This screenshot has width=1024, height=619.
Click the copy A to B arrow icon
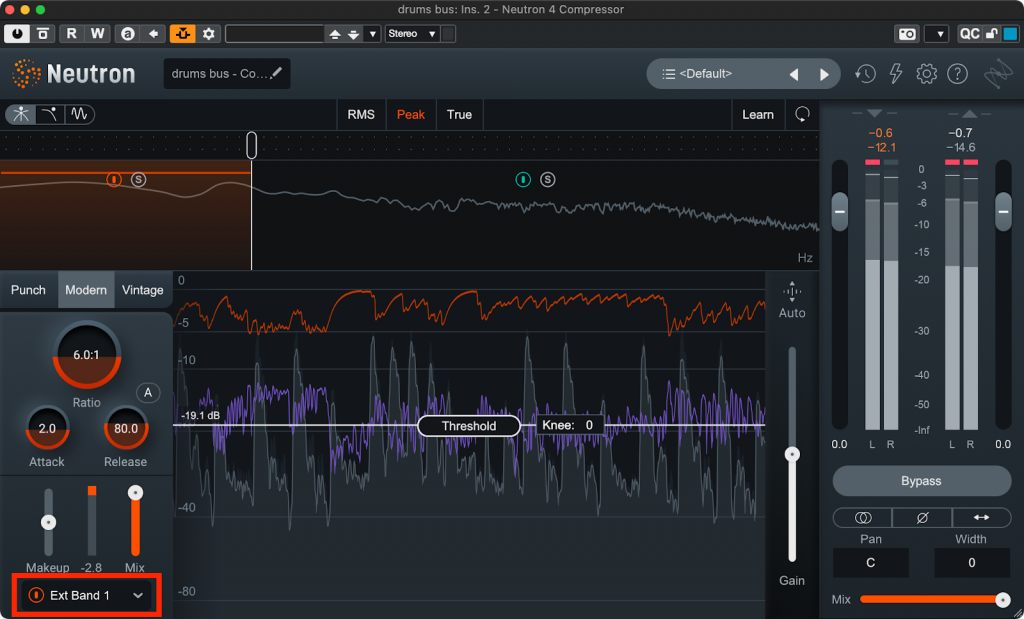(153, 34)
